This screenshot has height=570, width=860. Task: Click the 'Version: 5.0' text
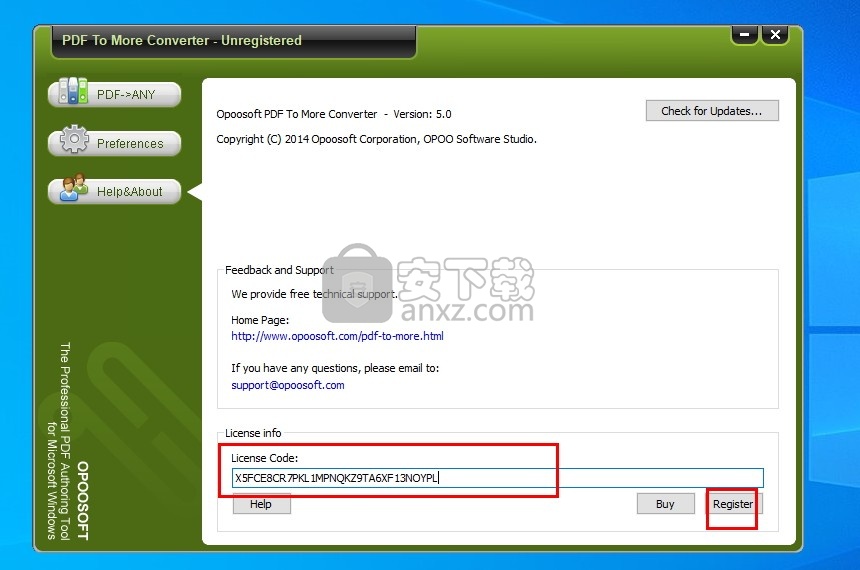point(422,114)
